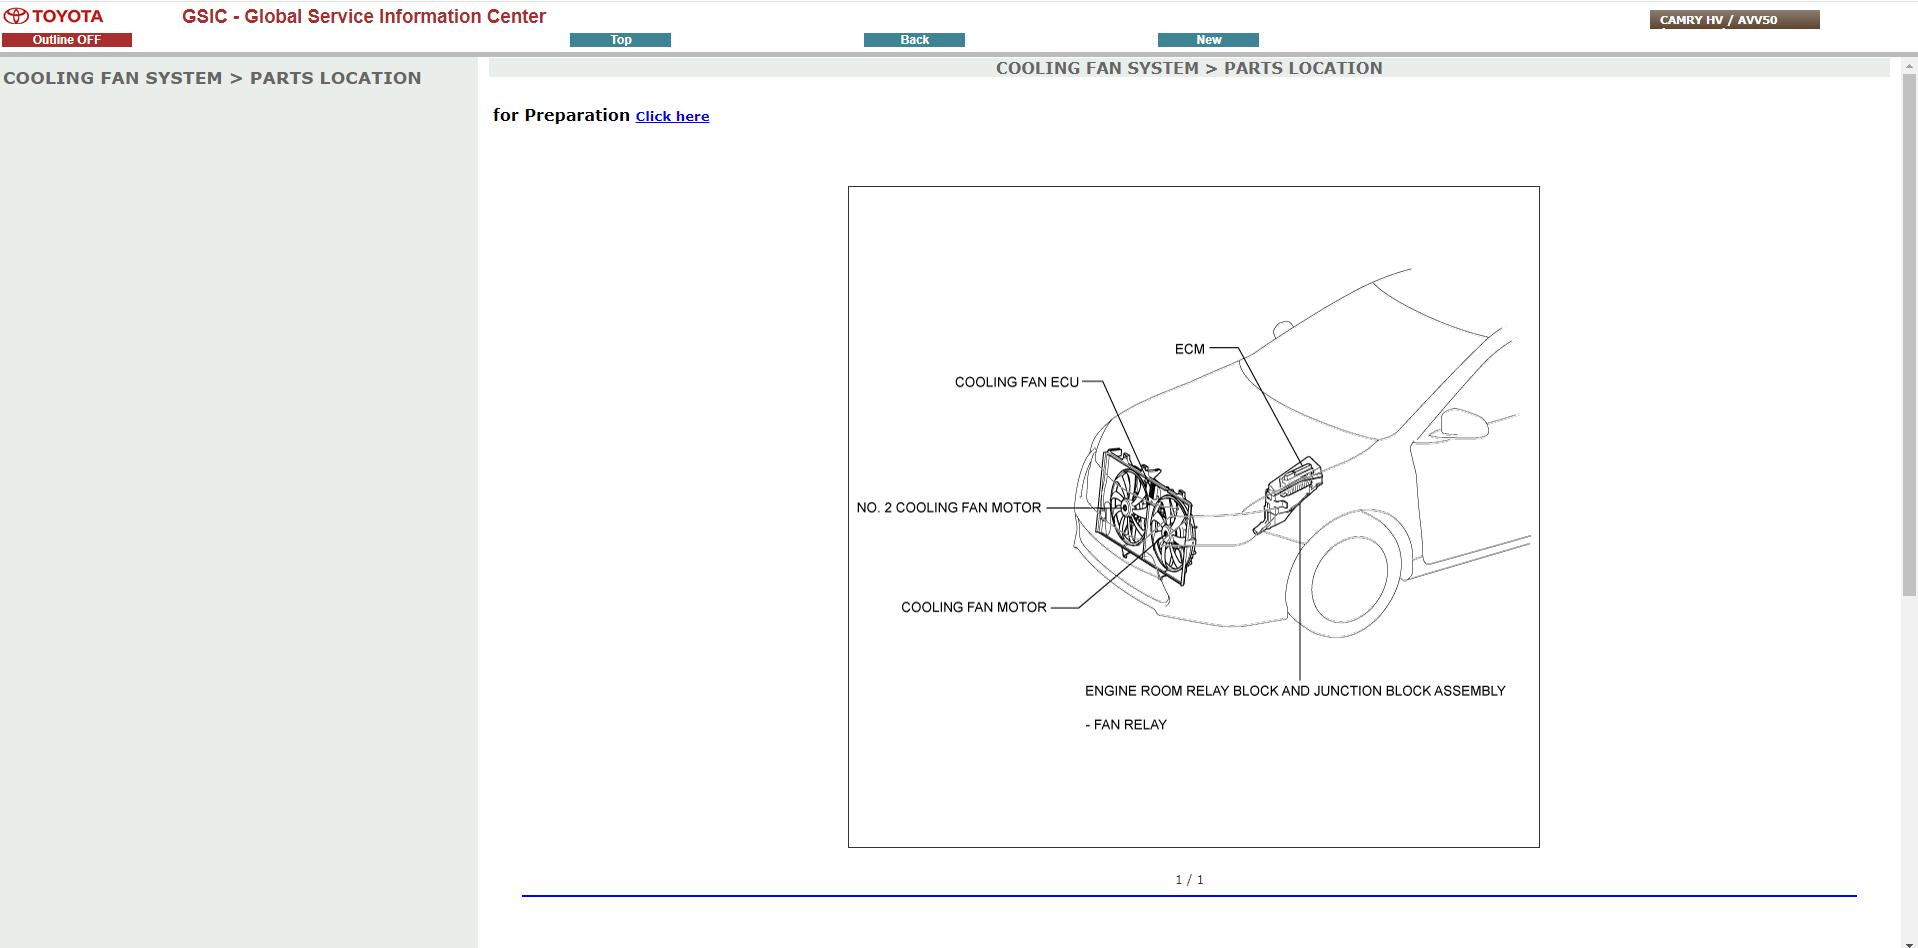Image resolution: width=1918 pixels, height=948 pixels.
Task: Click the relay block component drawing
Action: point(1288,494)
